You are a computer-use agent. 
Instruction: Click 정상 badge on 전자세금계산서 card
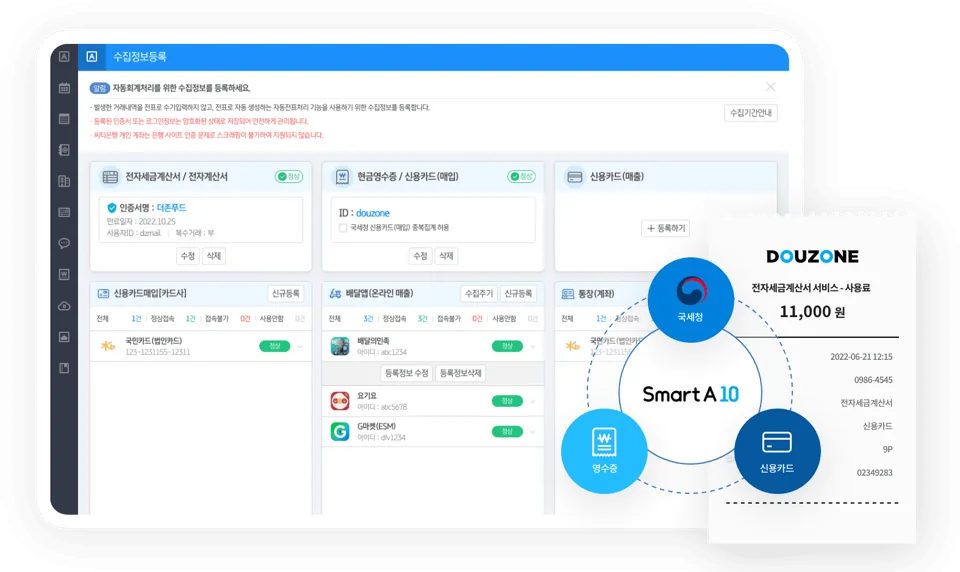289,176
